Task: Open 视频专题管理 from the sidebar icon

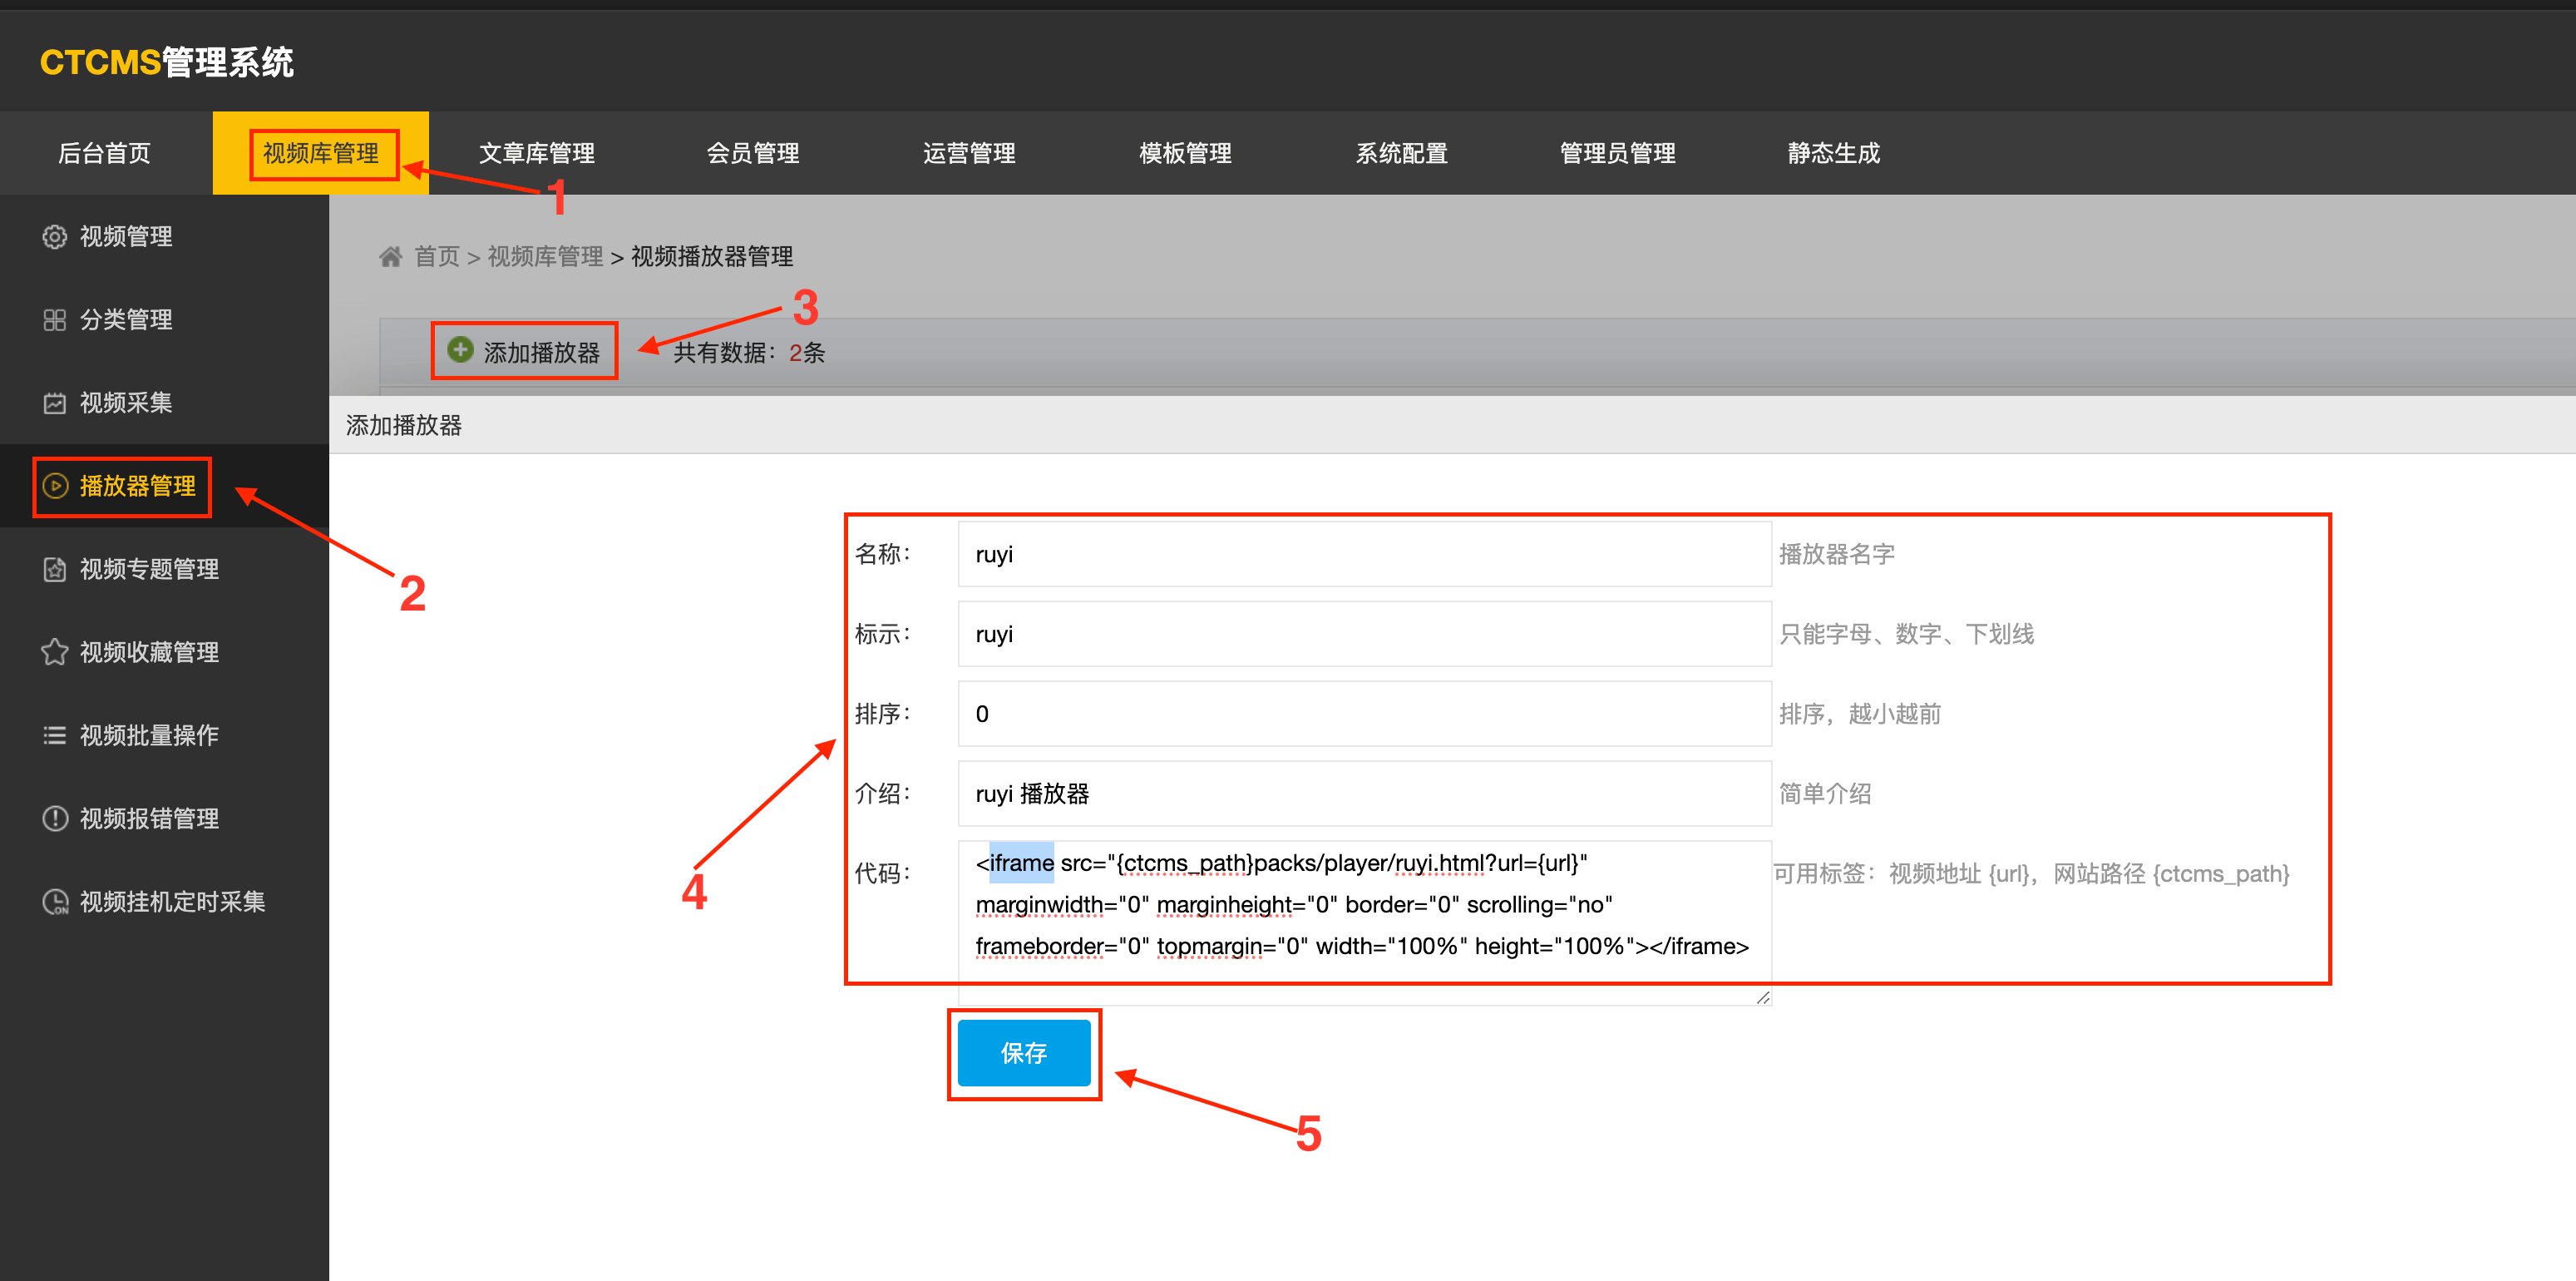Action: pyautogui.click(x=55, y=569)
